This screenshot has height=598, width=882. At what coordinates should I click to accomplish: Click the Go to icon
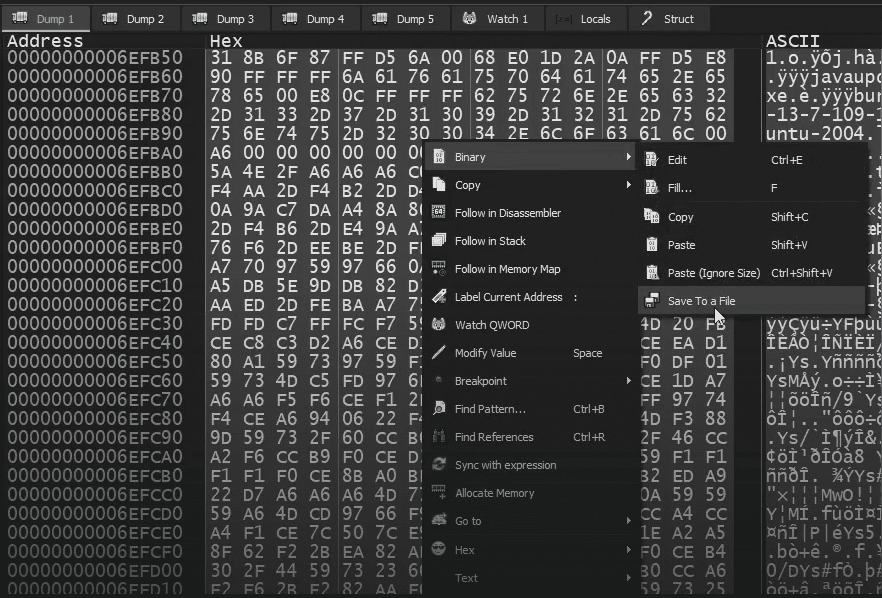[439, 521]
